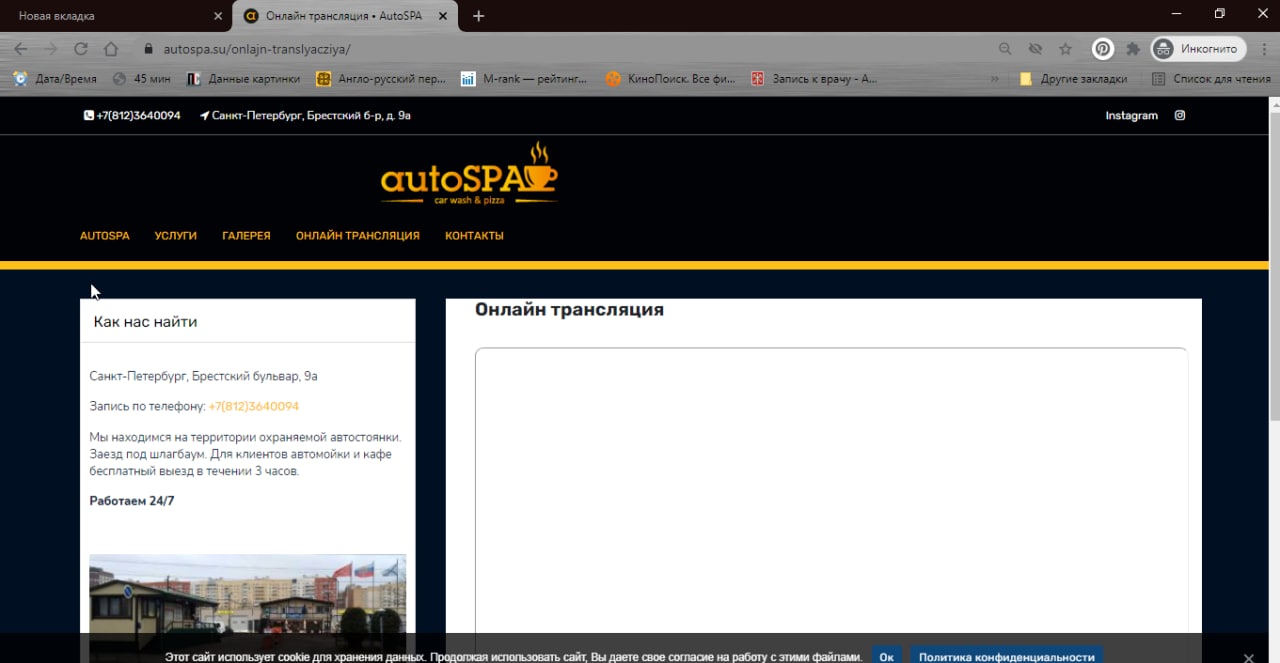Image resolution: width=1280 pixels, height=663 pixels.
Task: Reload the page with the refresh icon
Action: [x=81, y=48]
